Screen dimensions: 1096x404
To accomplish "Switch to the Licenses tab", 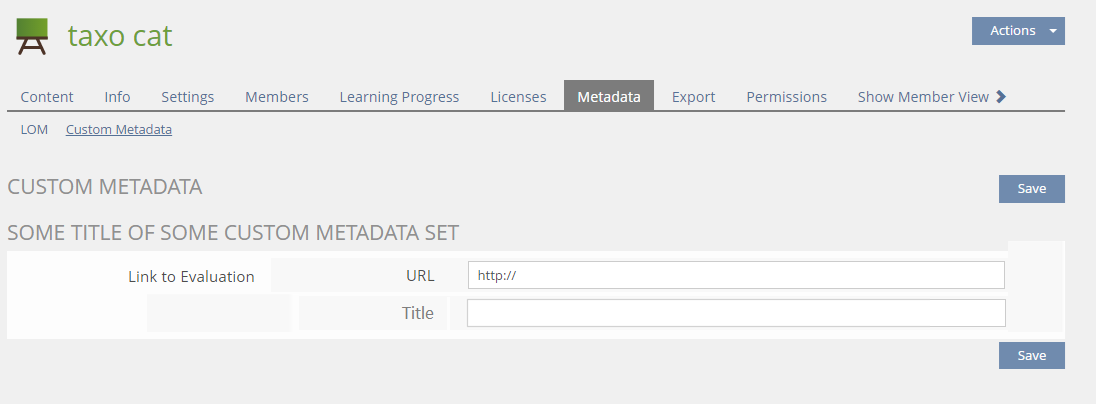I will (518, 97).
